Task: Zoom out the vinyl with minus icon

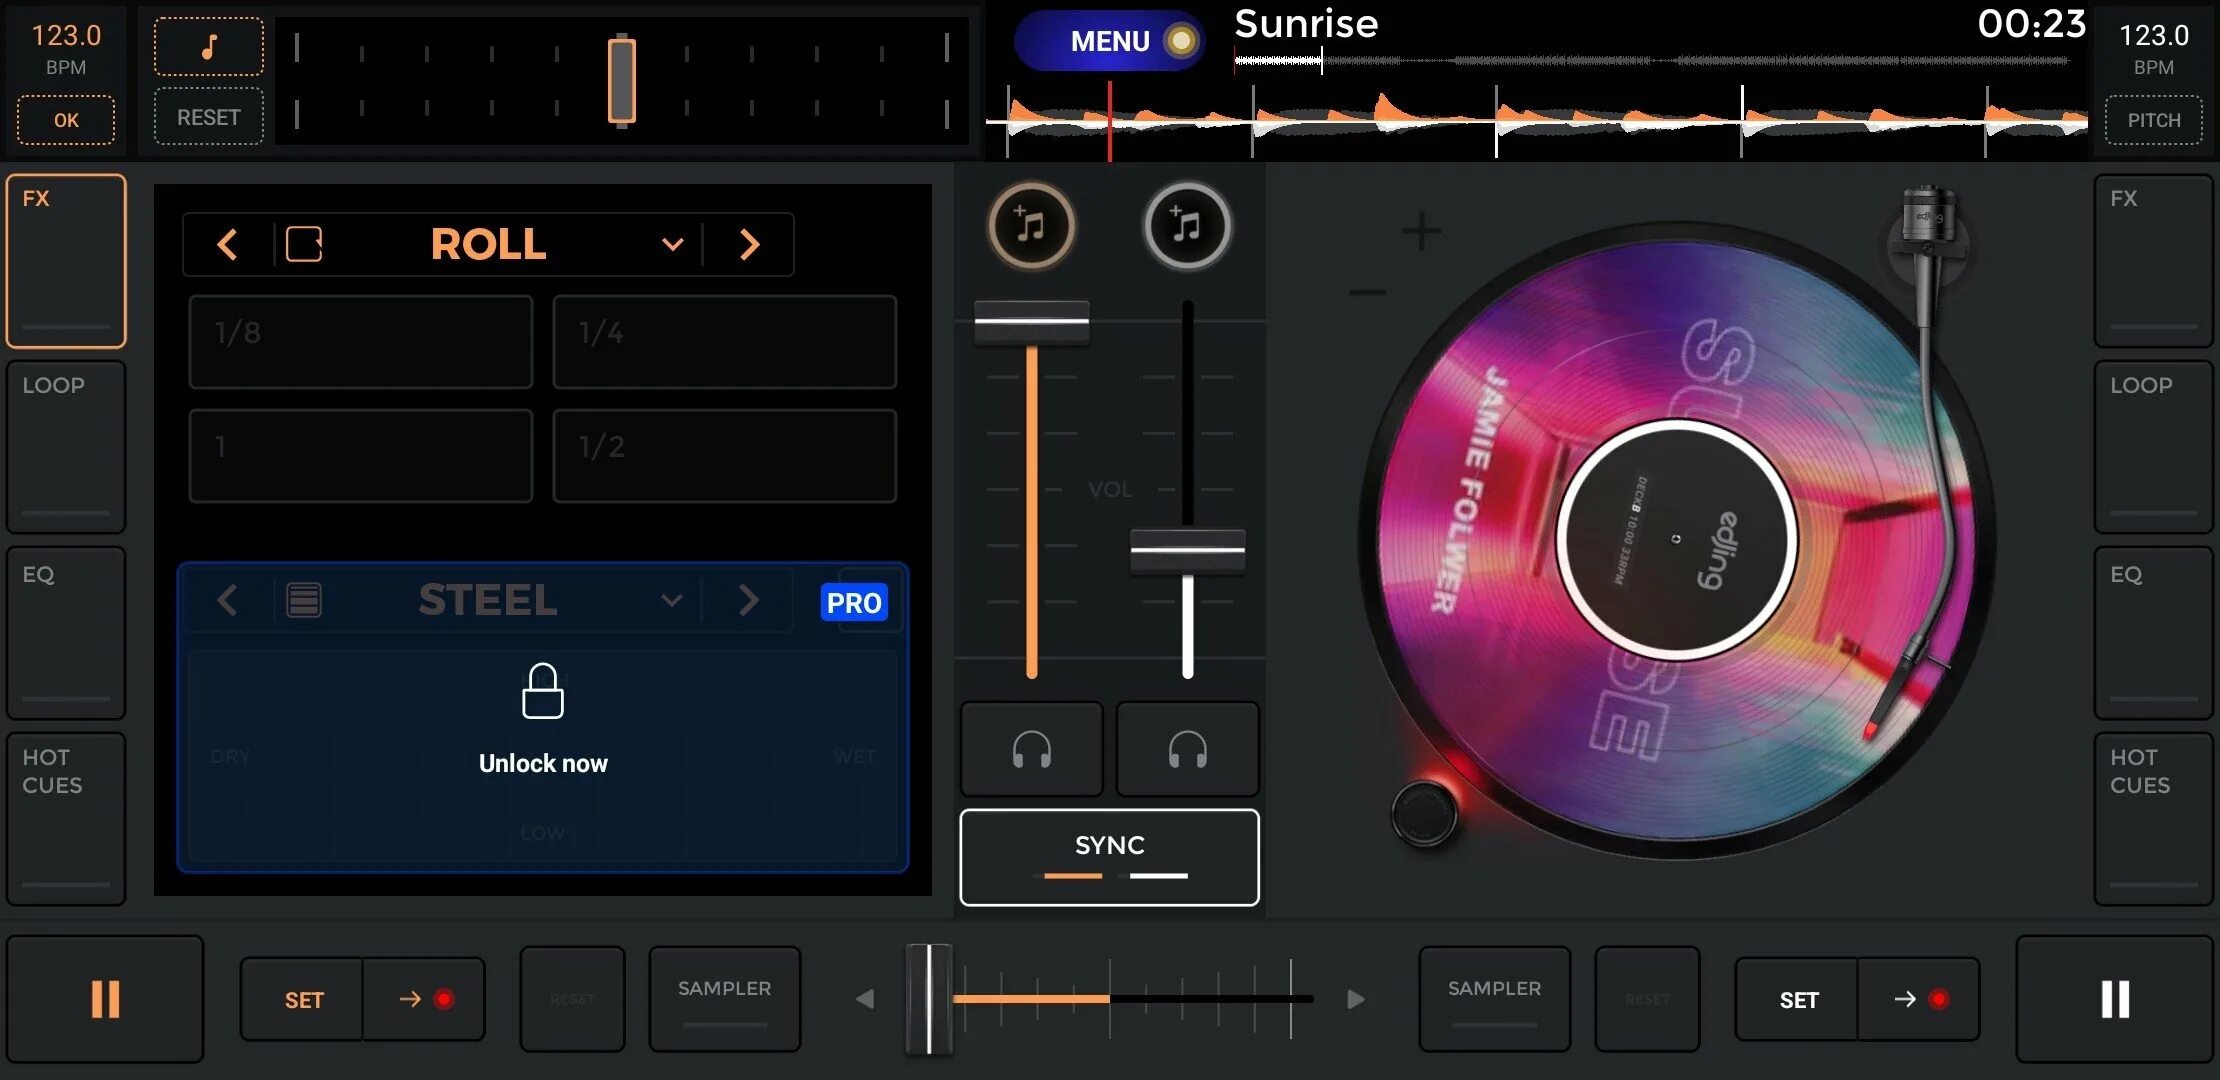Action: [x=1367, y=293]
